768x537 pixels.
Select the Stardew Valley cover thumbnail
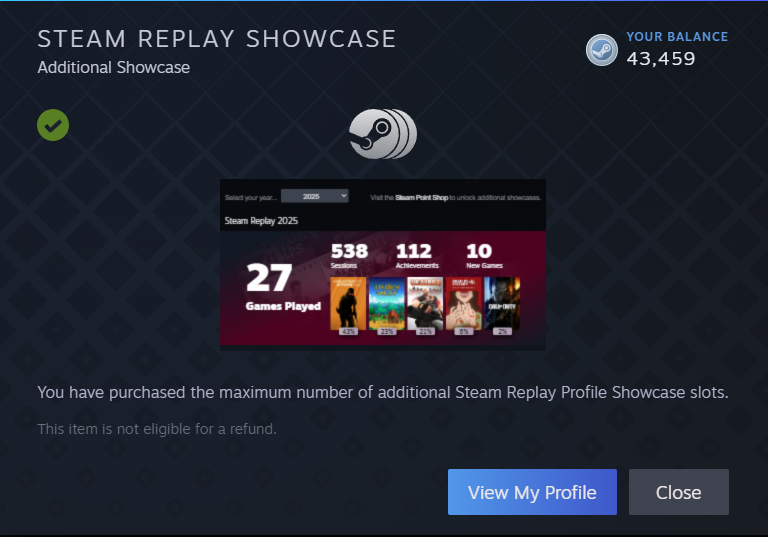[x=386, y=303]
